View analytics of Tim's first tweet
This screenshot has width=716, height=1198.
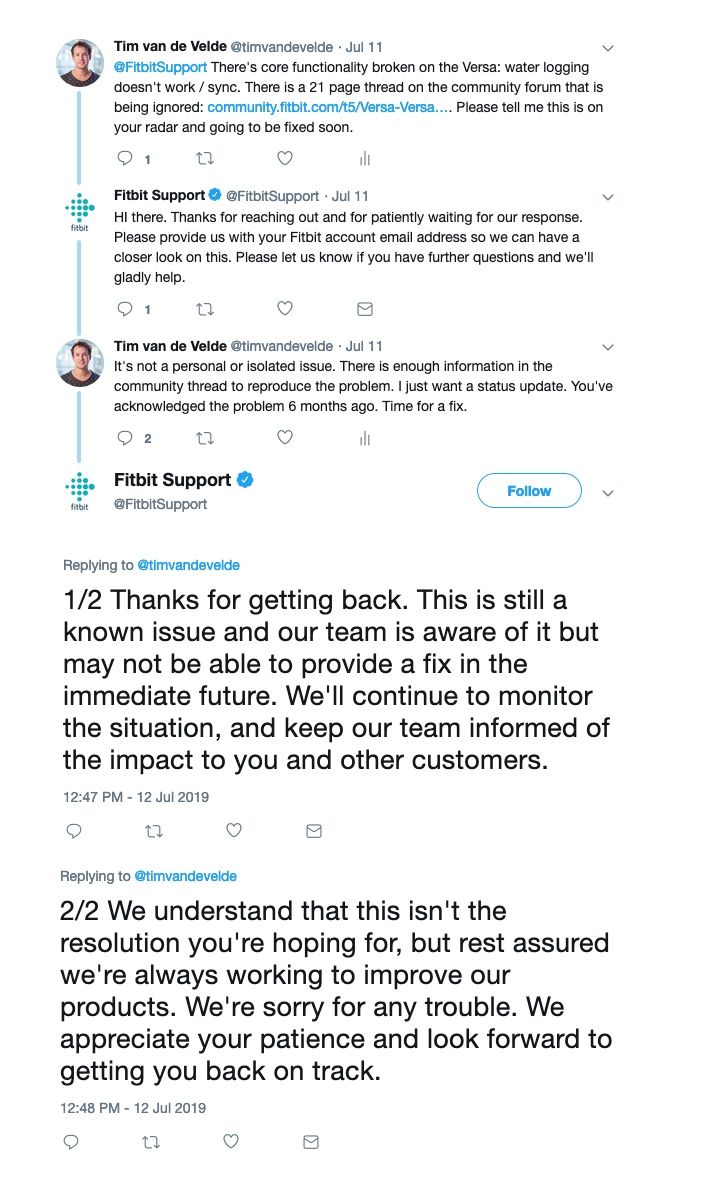coord(365,158)
